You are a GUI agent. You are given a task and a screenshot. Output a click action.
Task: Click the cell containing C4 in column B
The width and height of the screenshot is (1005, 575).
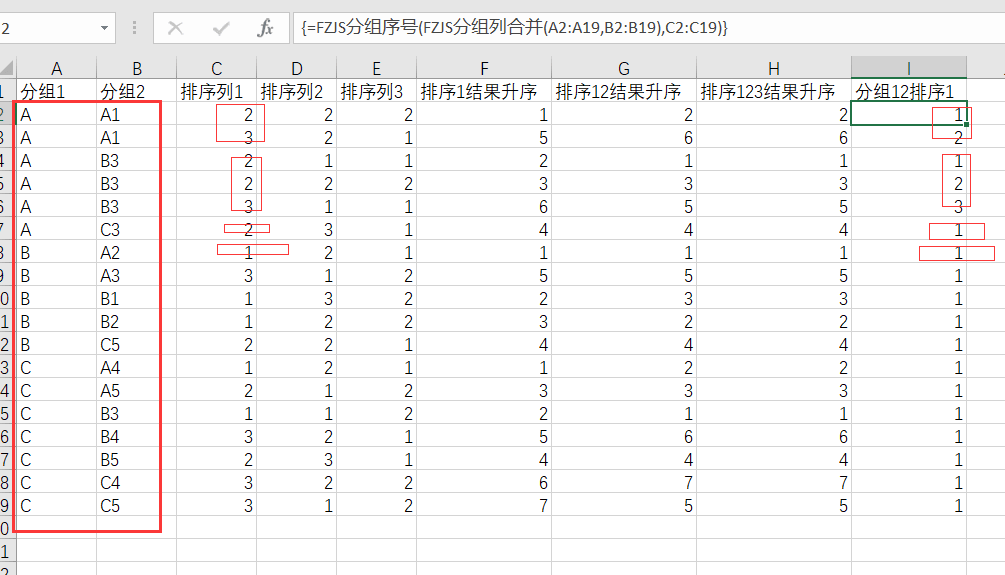click(x=137, y=483)
